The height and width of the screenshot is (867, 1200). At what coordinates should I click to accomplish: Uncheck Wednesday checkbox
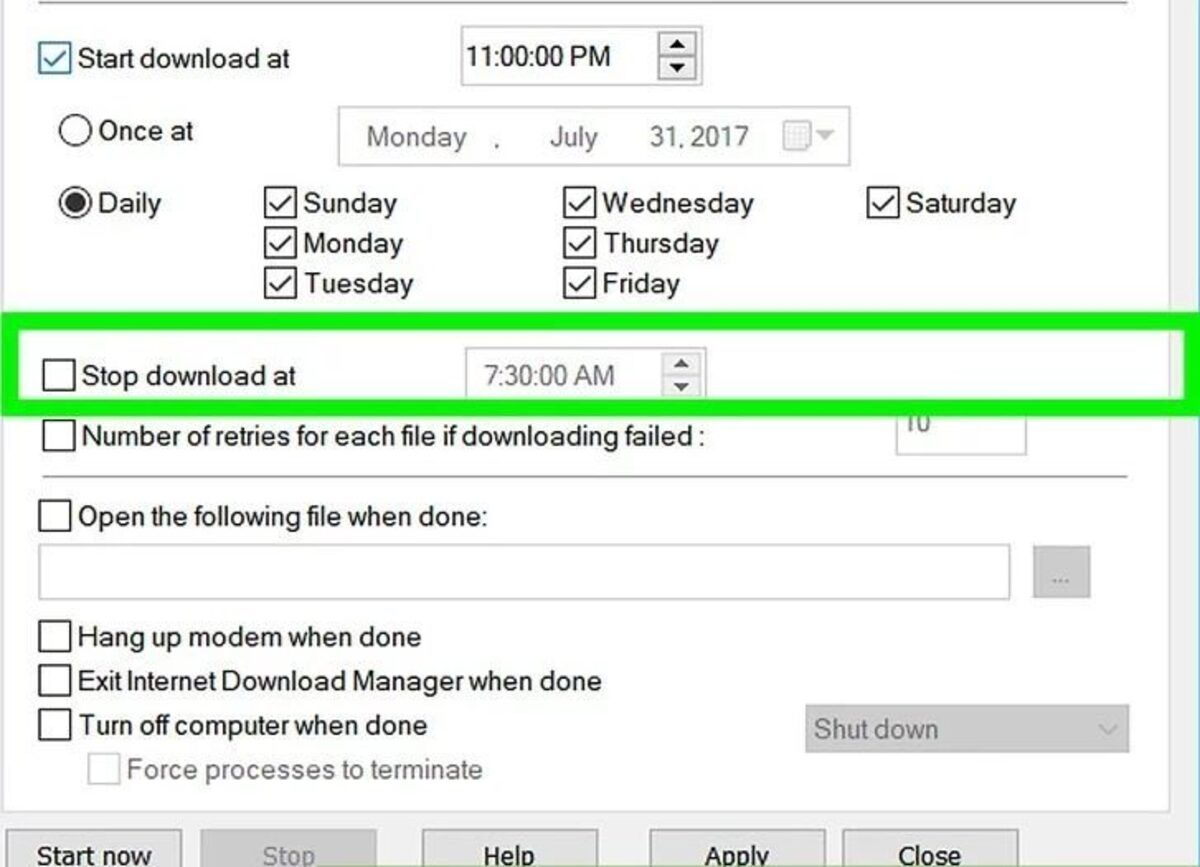579,203
